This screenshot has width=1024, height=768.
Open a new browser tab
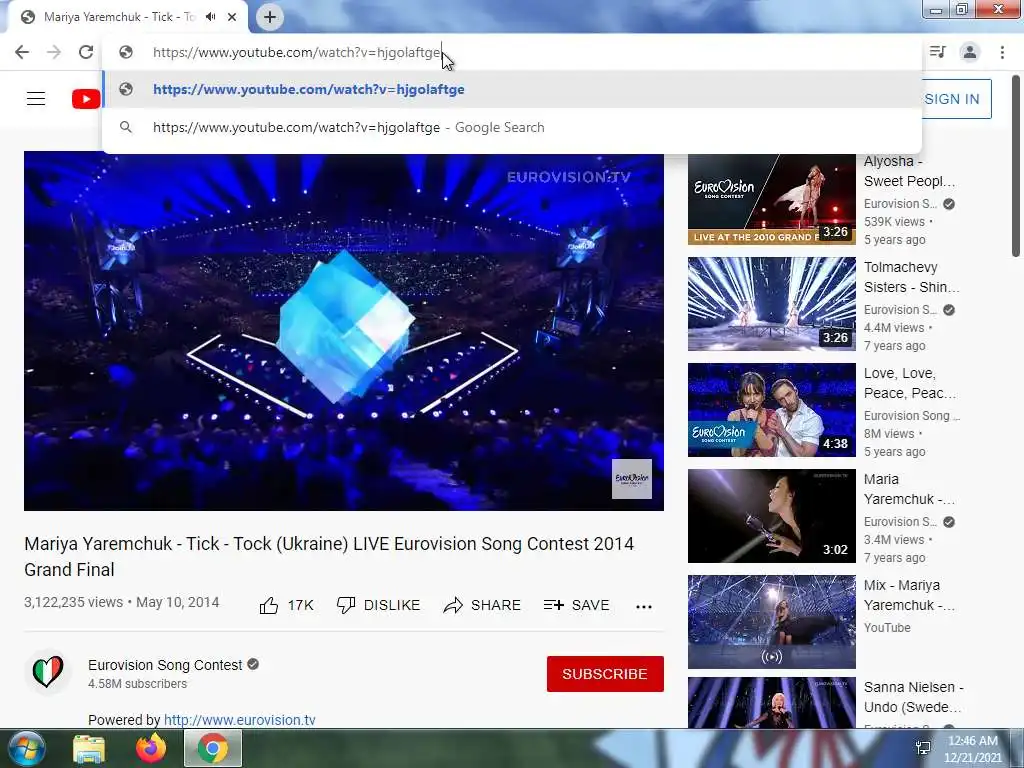[270, 17]
